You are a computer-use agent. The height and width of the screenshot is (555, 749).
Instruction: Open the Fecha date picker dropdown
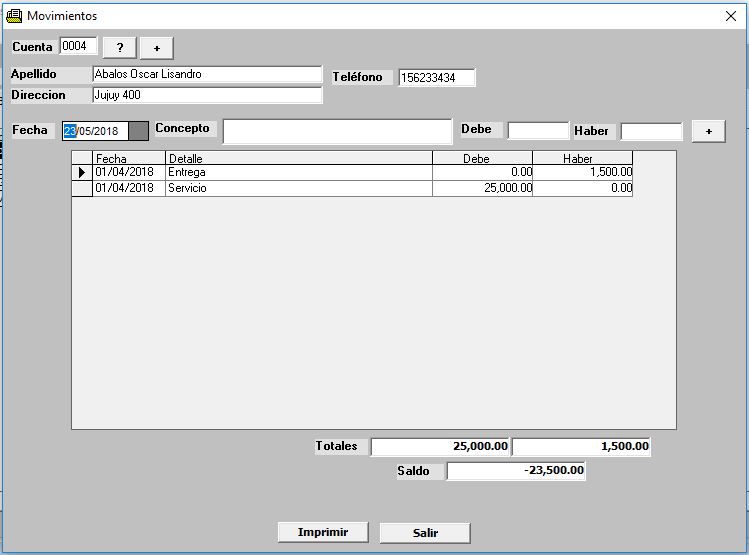point(139,131)
